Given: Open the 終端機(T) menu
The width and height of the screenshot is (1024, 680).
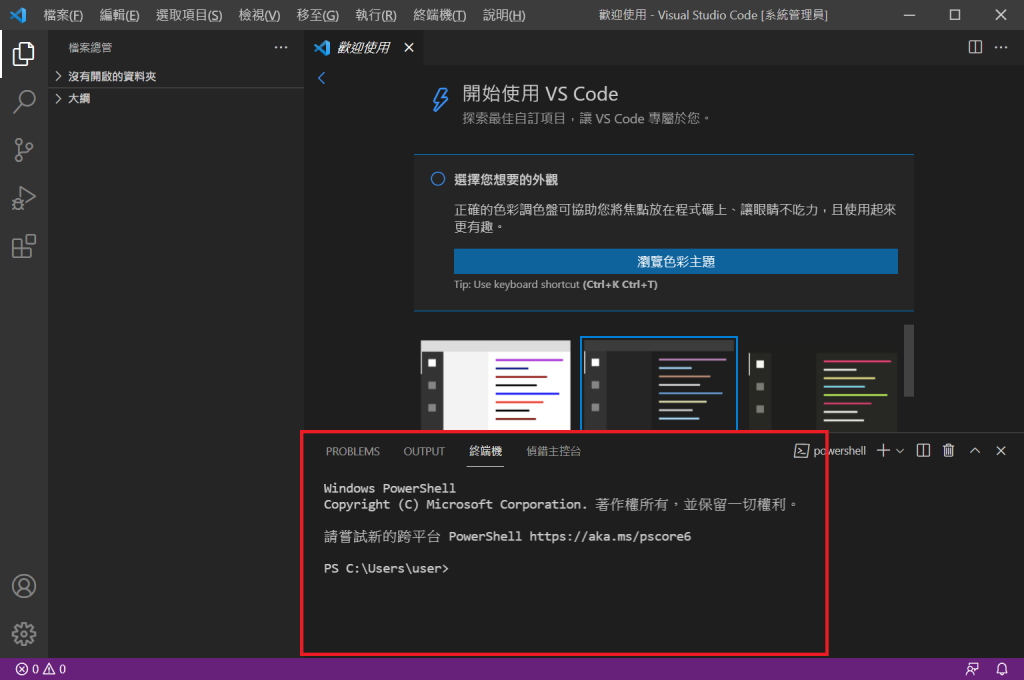Looking at the screenshot, I should tap(440, 15).
